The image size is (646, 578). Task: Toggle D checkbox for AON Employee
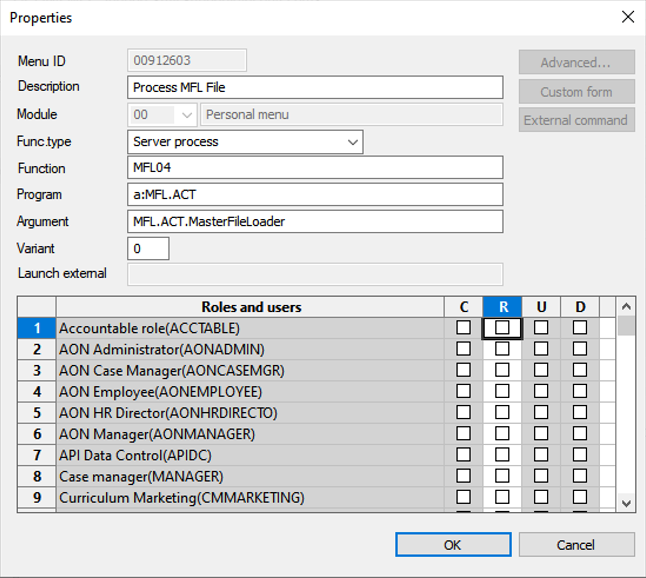(579, 392)
